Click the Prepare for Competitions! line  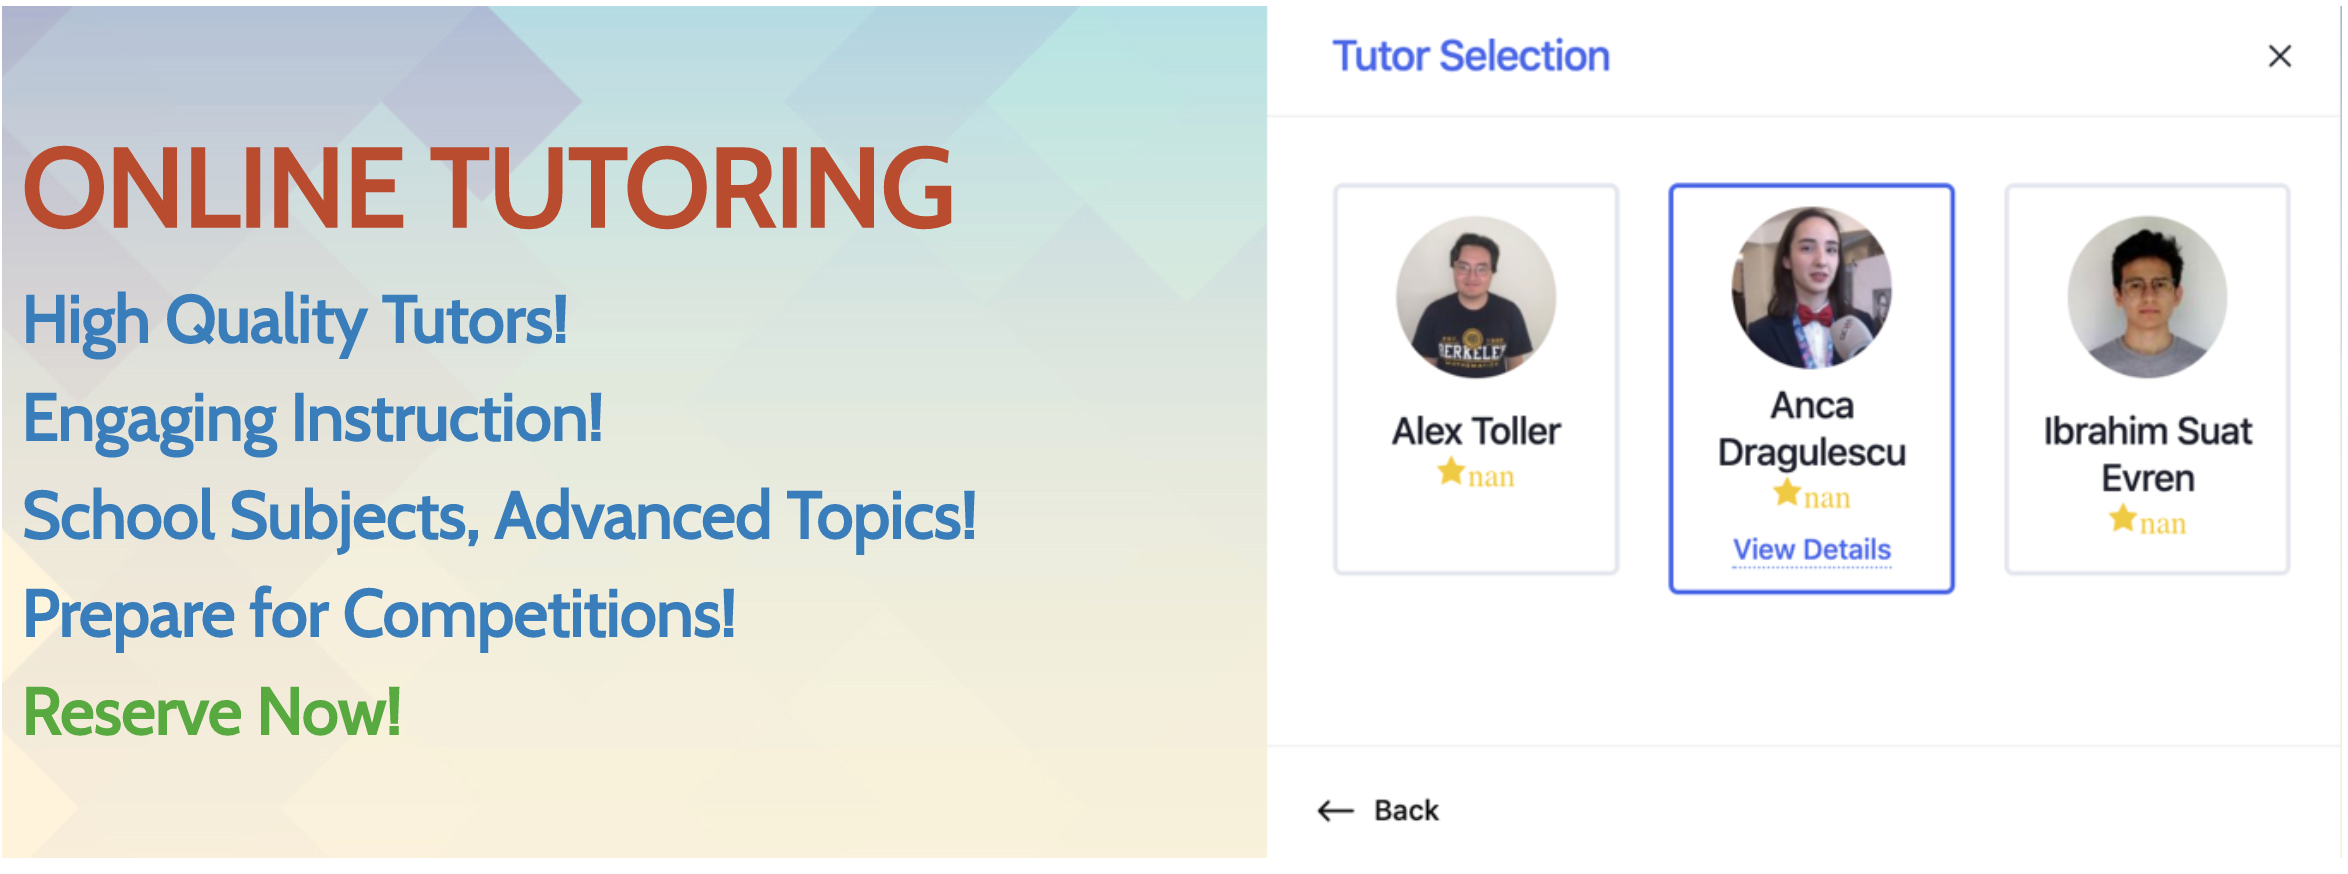coord(378,616)
